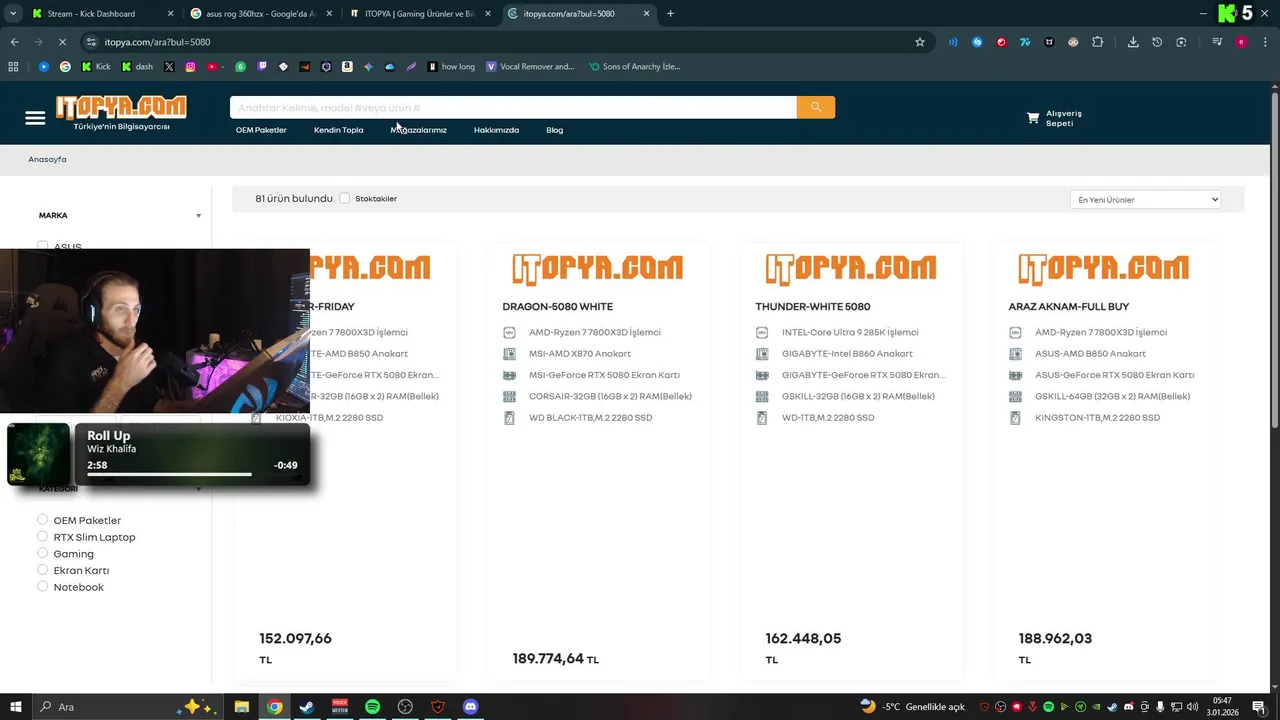The image size is (1280, 720).
Task: Switch to the ITOPYA Gaming Ürünler tab
Action: pyautogui.click(x=419, y=14)
